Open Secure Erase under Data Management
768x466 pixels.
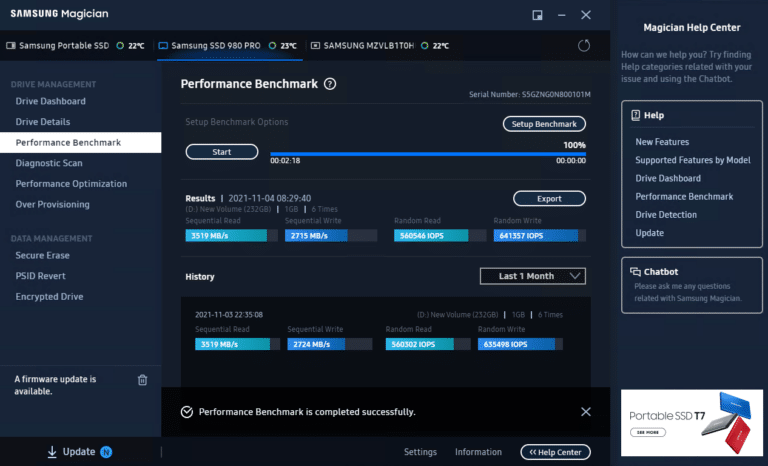pos(43,255)
